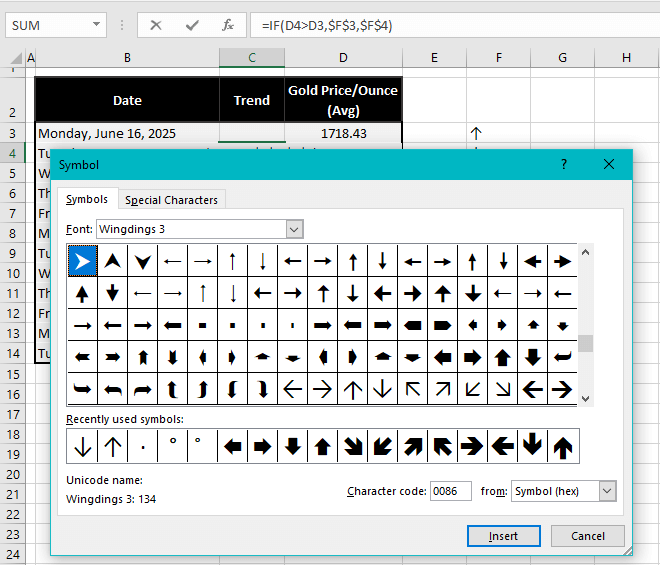Screen dimensions: 660x565
Task: Switch to the Special Characters tab
Action: [171, 200]
